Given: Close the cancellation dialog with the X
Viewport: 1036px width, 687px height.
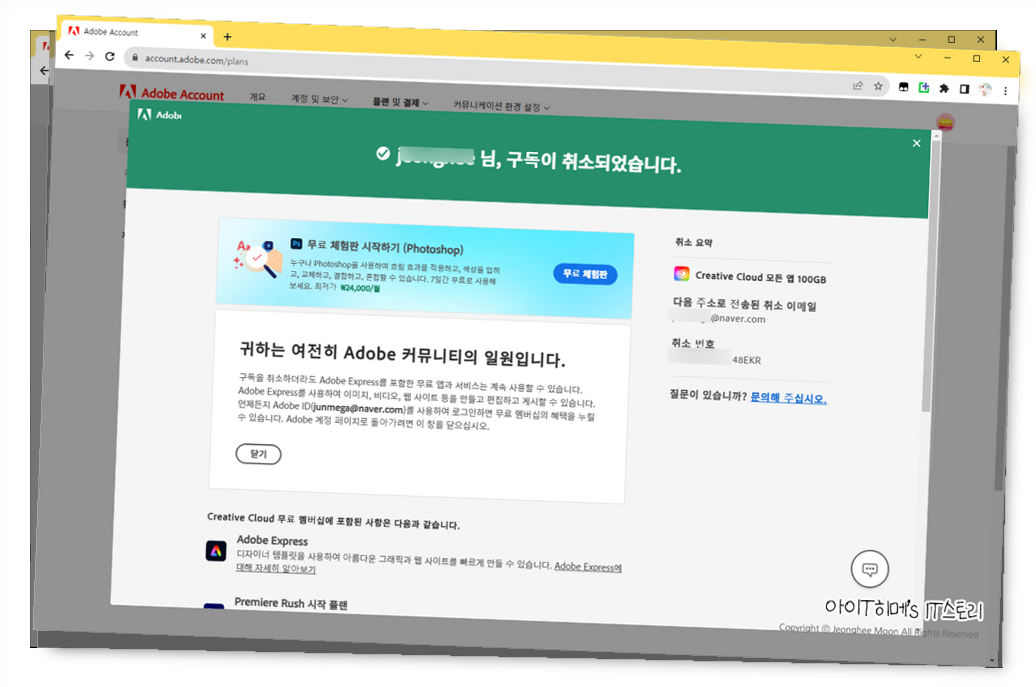Looking at the screenshot, I should (x=916, y=143).
